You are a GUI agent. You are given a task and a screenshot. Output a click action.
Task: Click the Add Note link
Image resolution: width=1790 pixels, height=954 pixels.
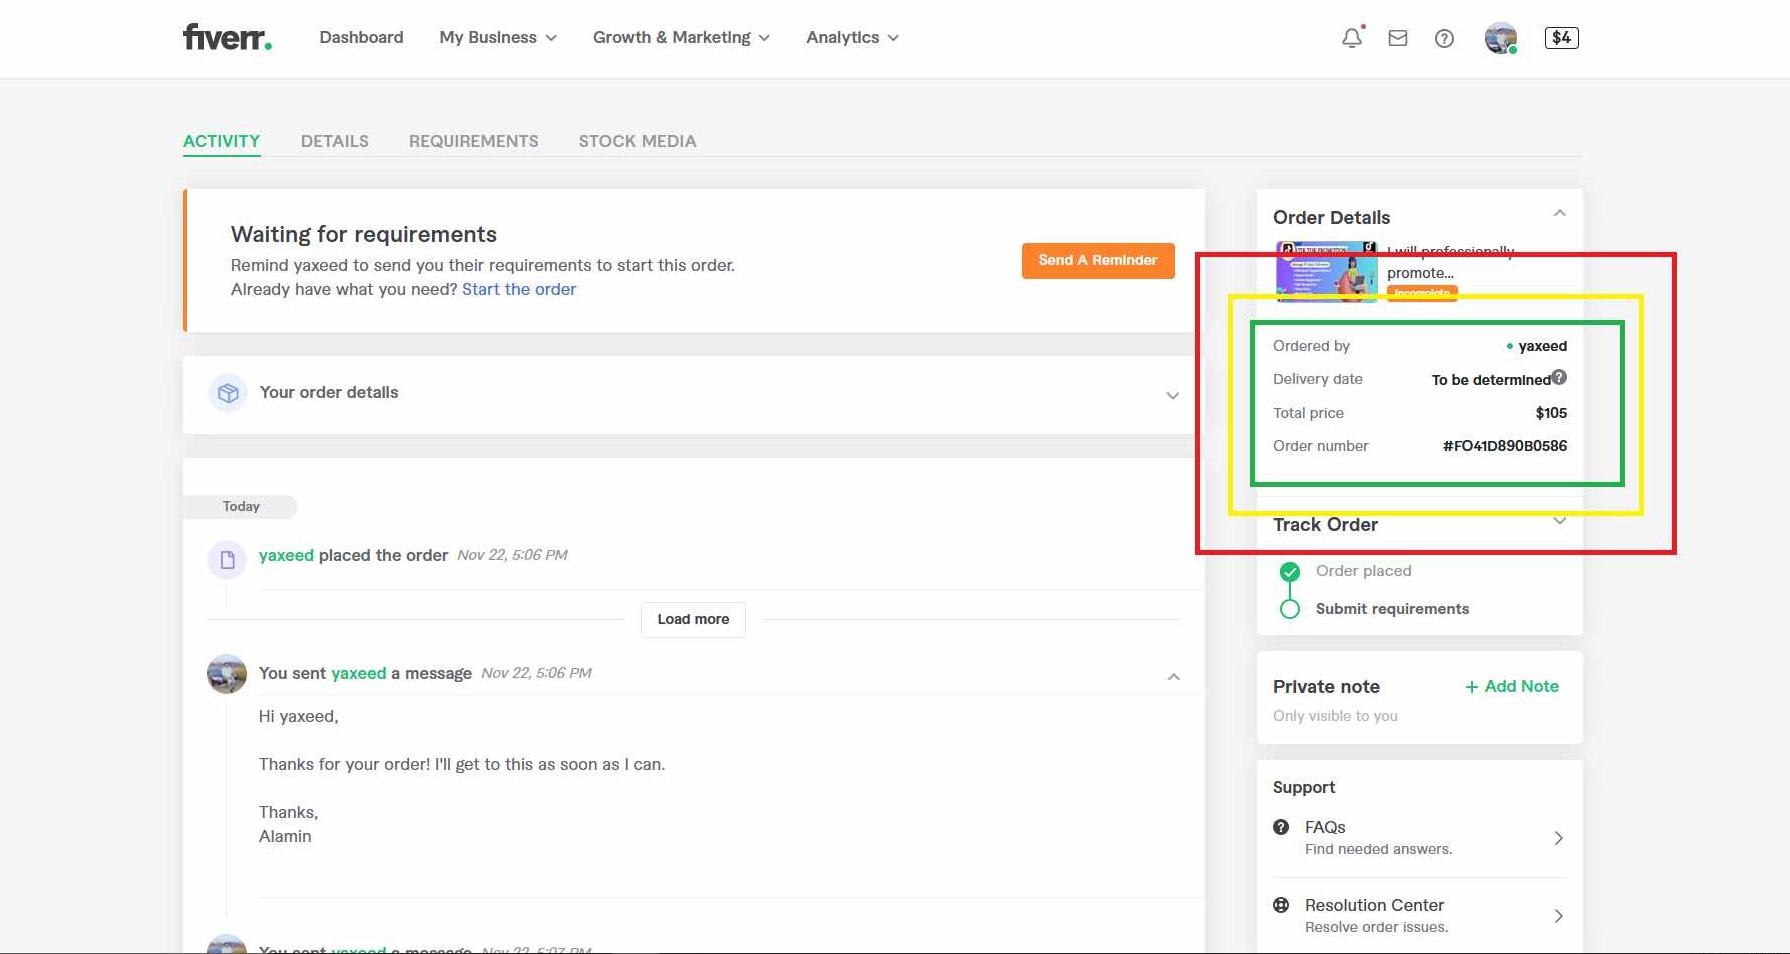click(1512, 686)
